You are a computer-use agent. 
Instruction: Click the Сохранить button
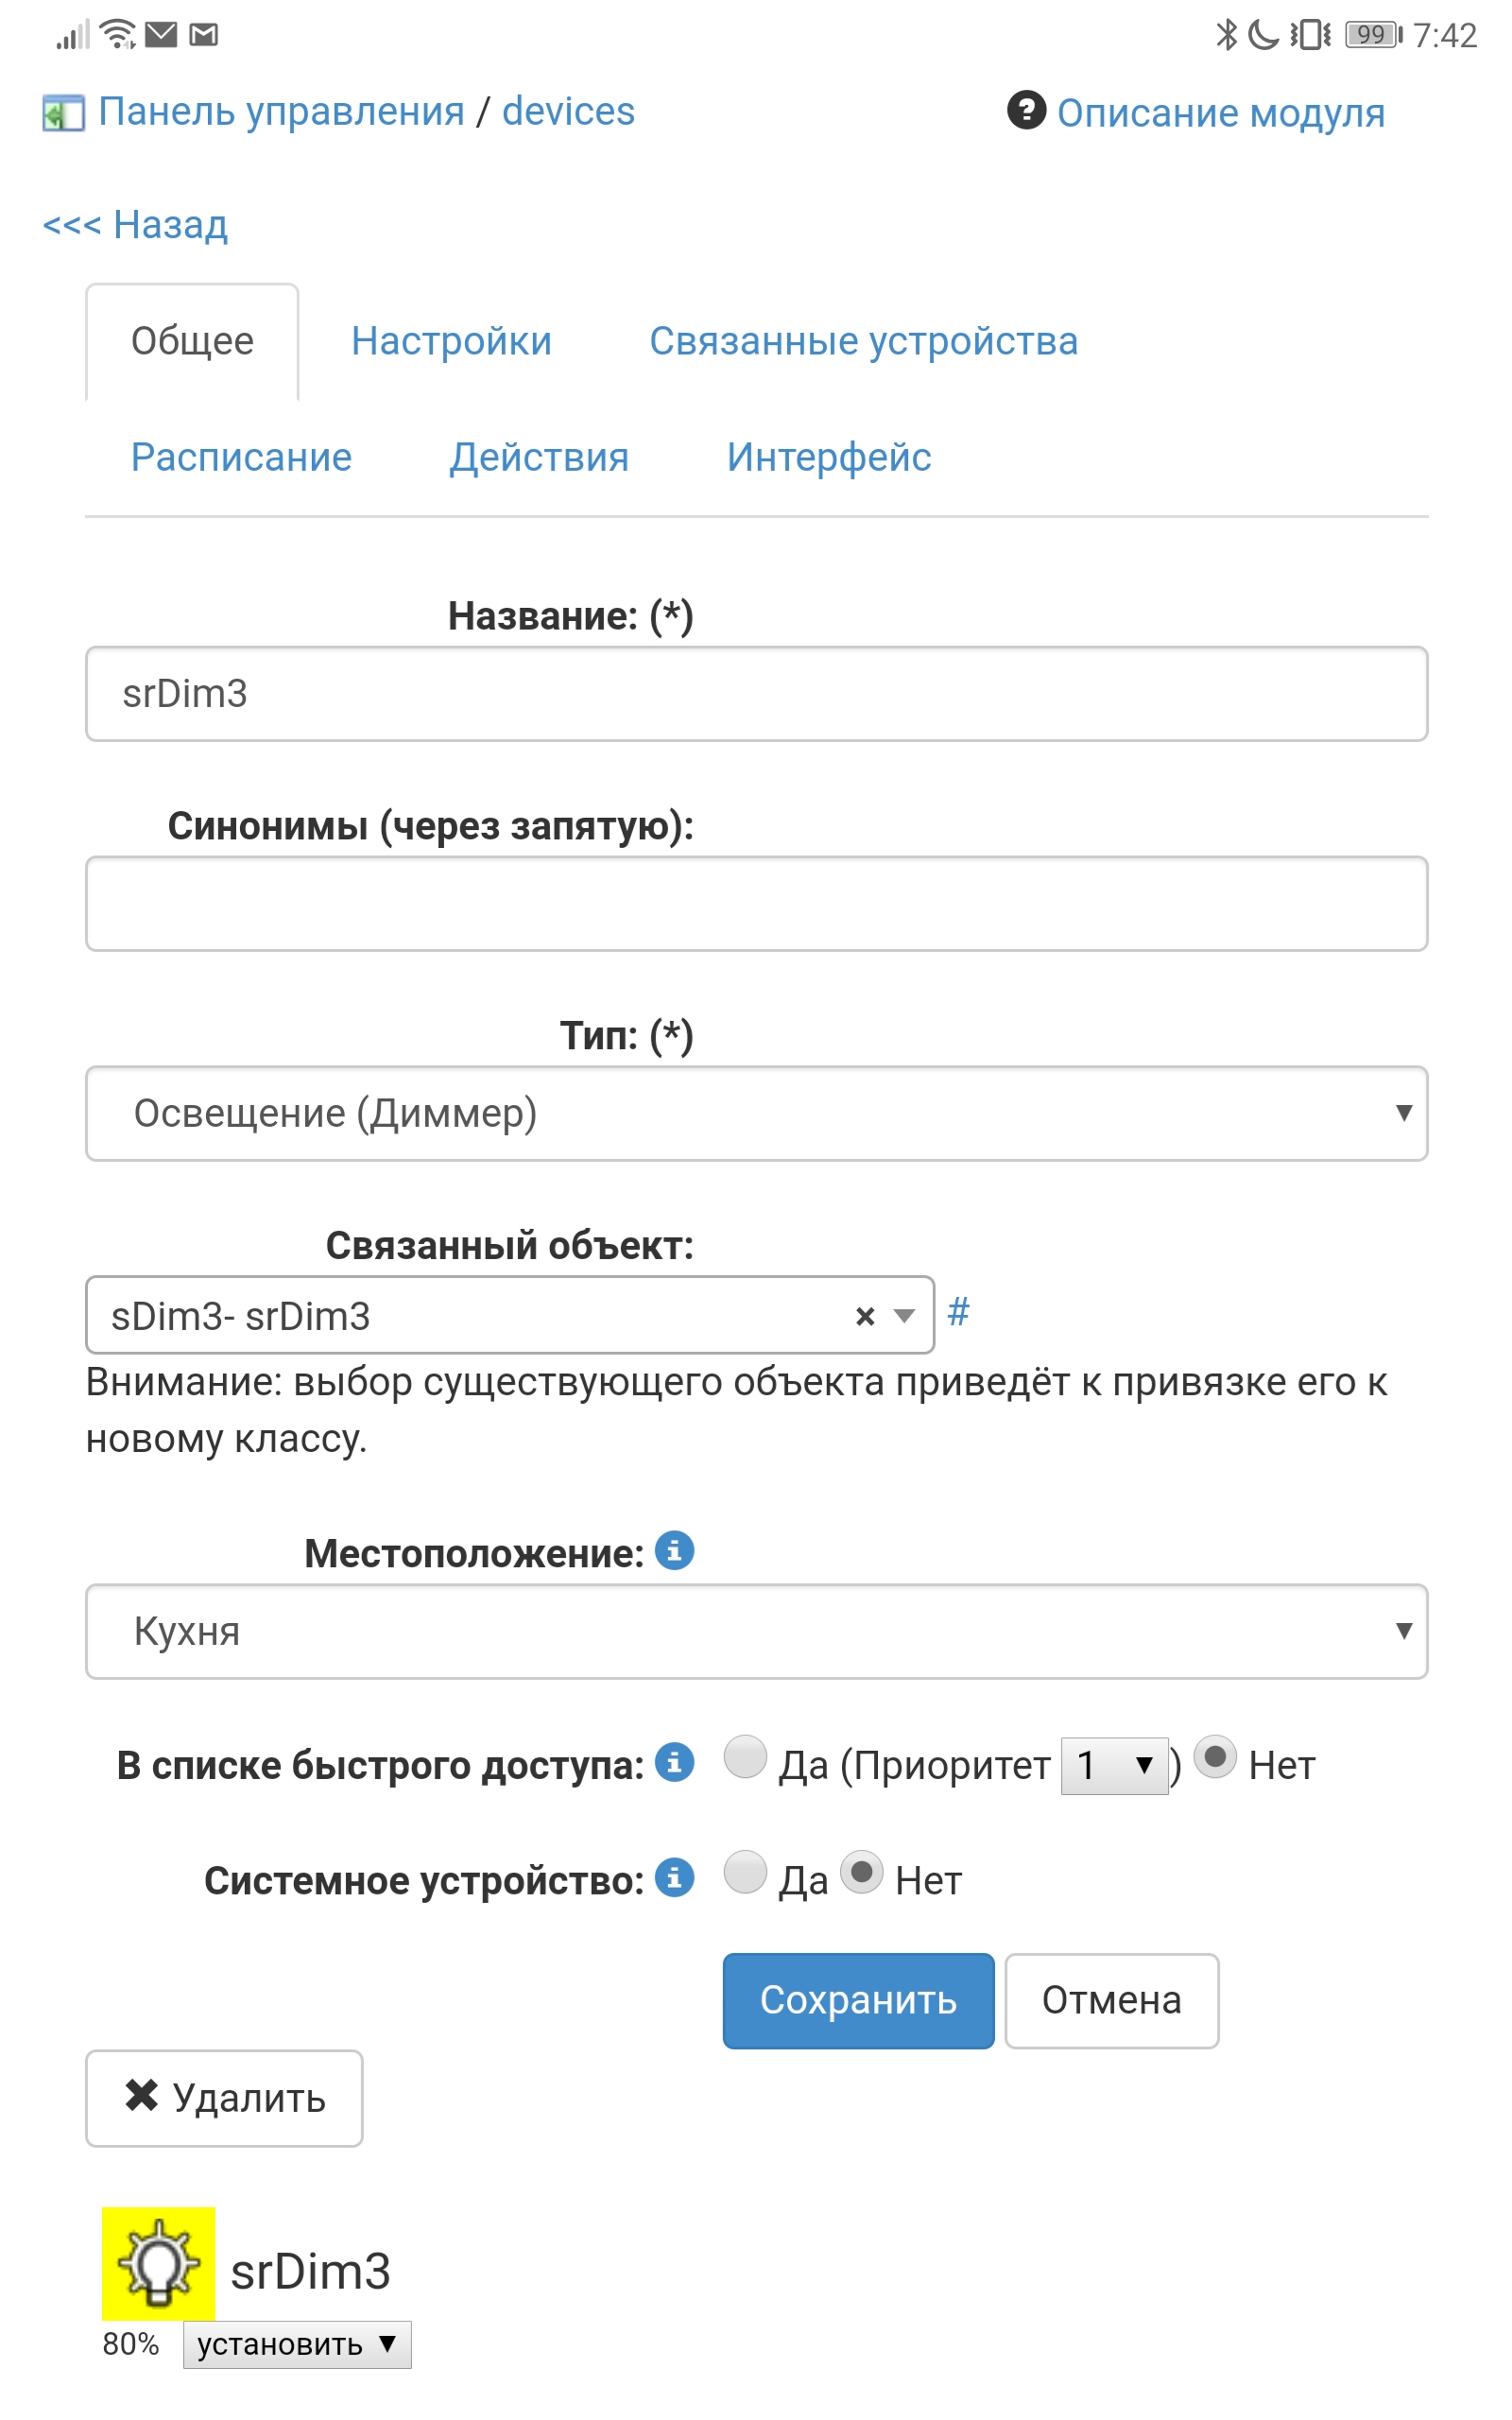click(x=859, y=2001)
